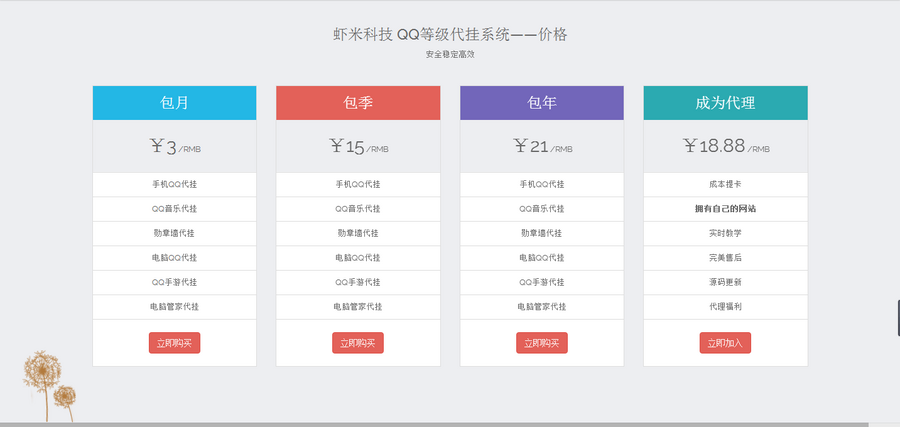
Task: Click 勋章墙代挂 row in 包年 card
Action: point(542,234)
